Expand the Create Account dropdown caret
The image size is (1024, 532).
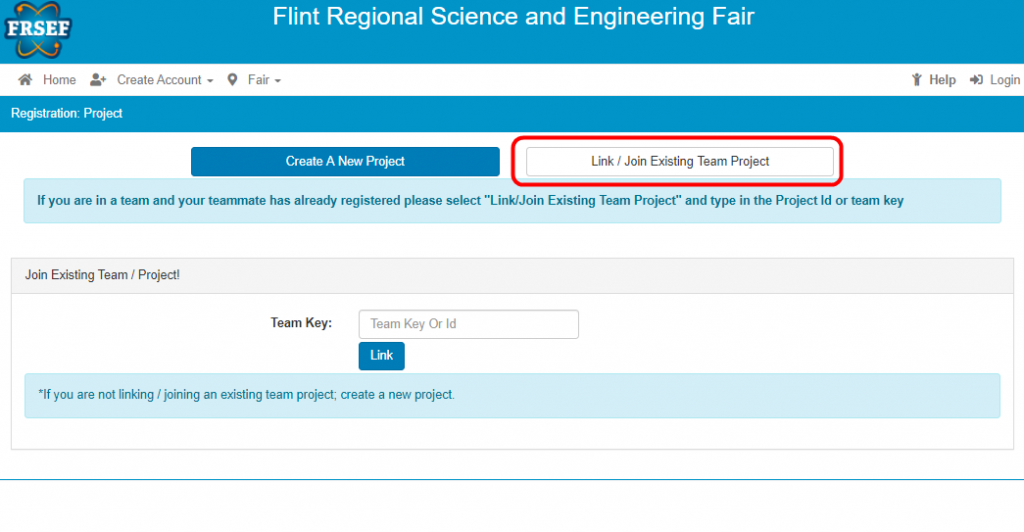[x=210, y=81]
